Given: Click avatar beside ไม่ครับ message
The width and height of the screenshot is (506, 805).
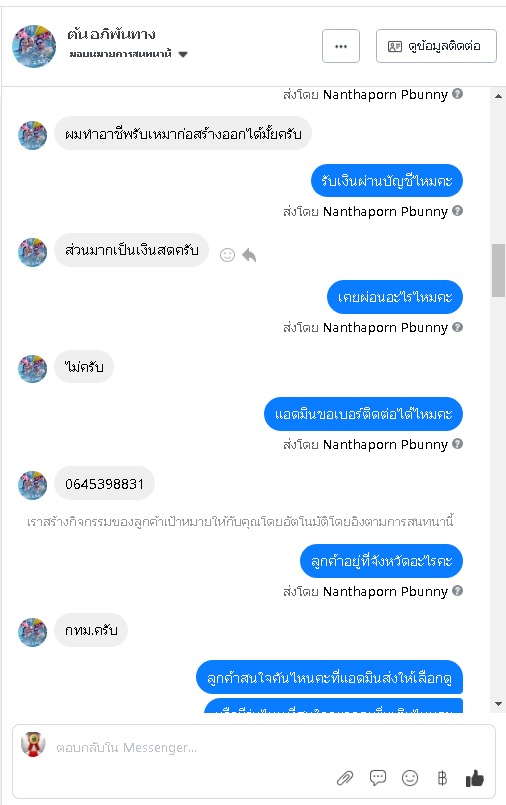Looking at the screenshot, I should [x=32, y=369].
